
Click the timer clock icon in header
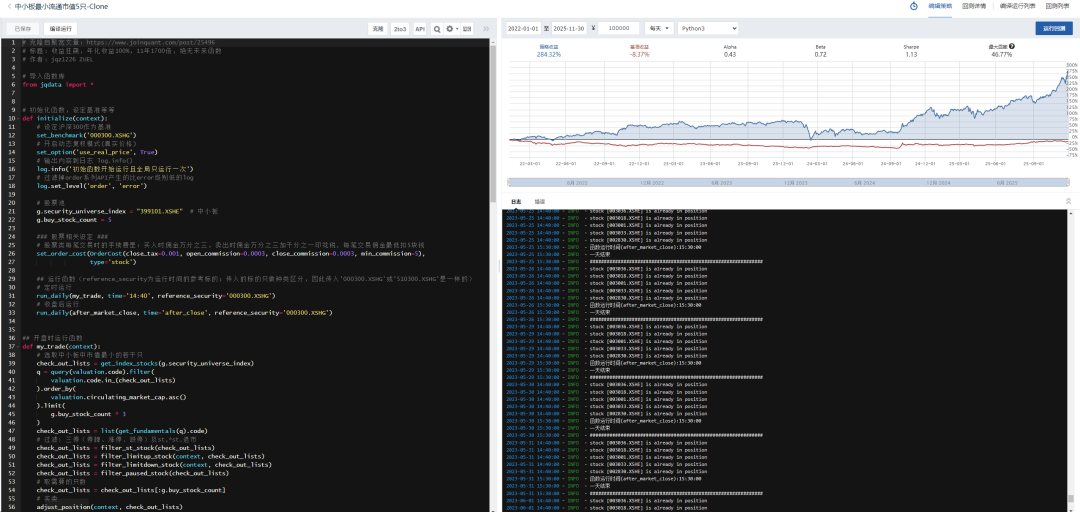(913, 6)
